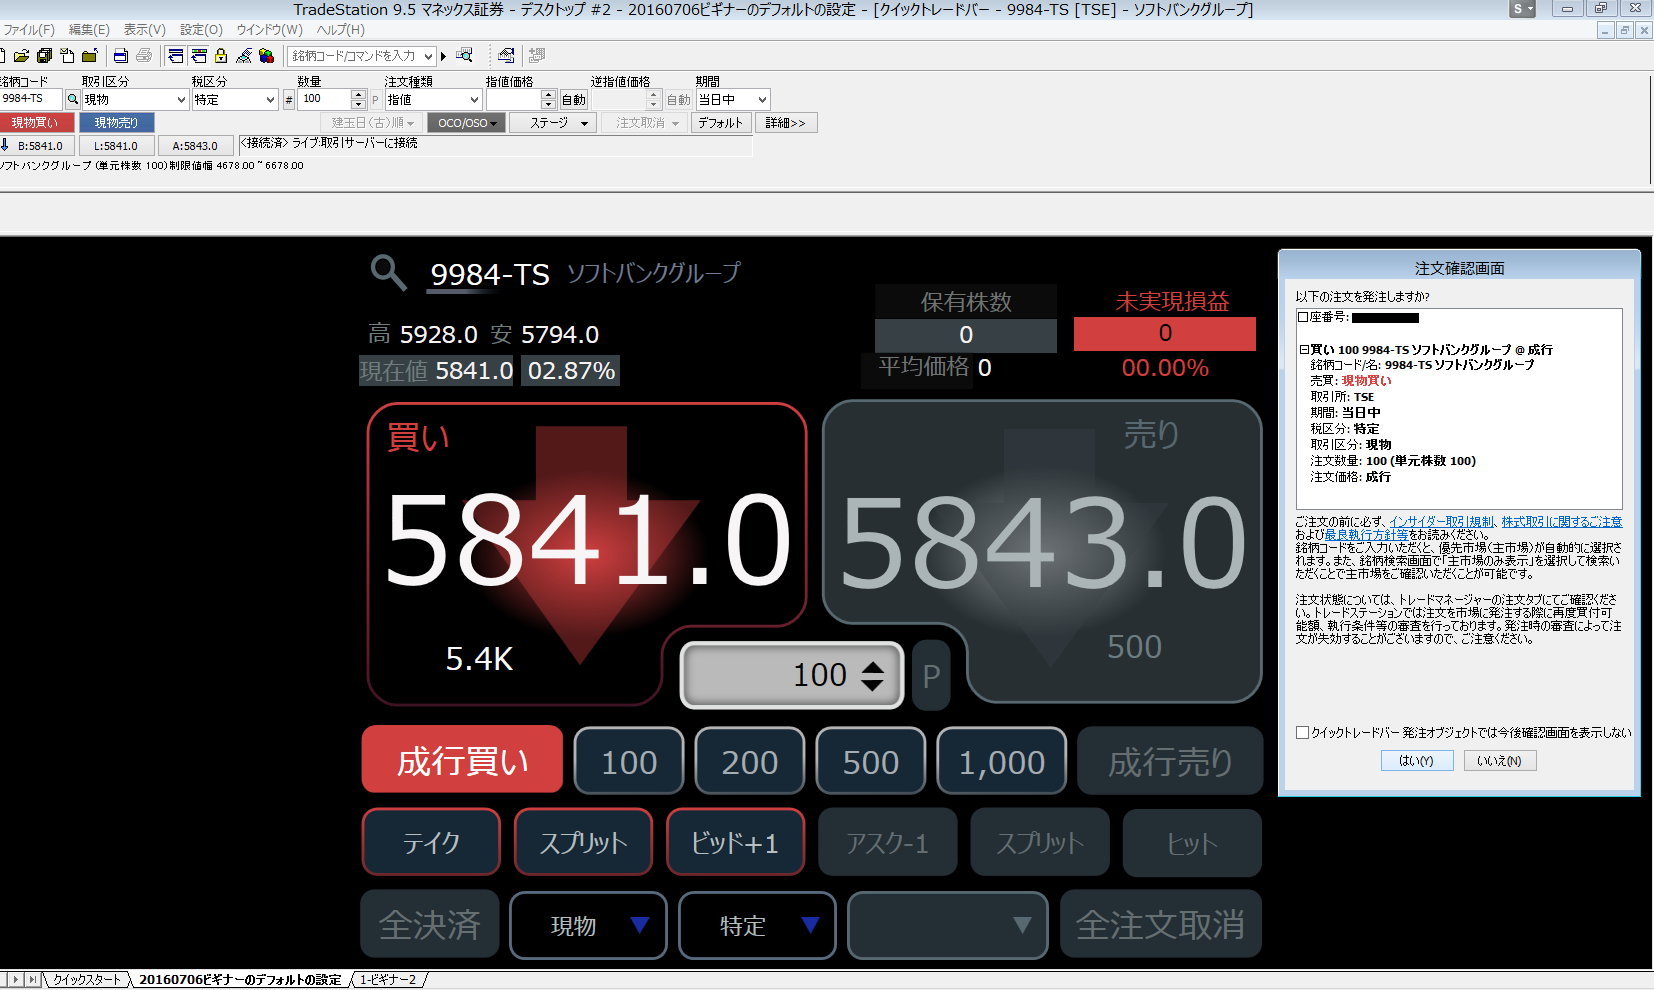Click the 詳細>> button

pyautogui.click(x=786, y=123)
